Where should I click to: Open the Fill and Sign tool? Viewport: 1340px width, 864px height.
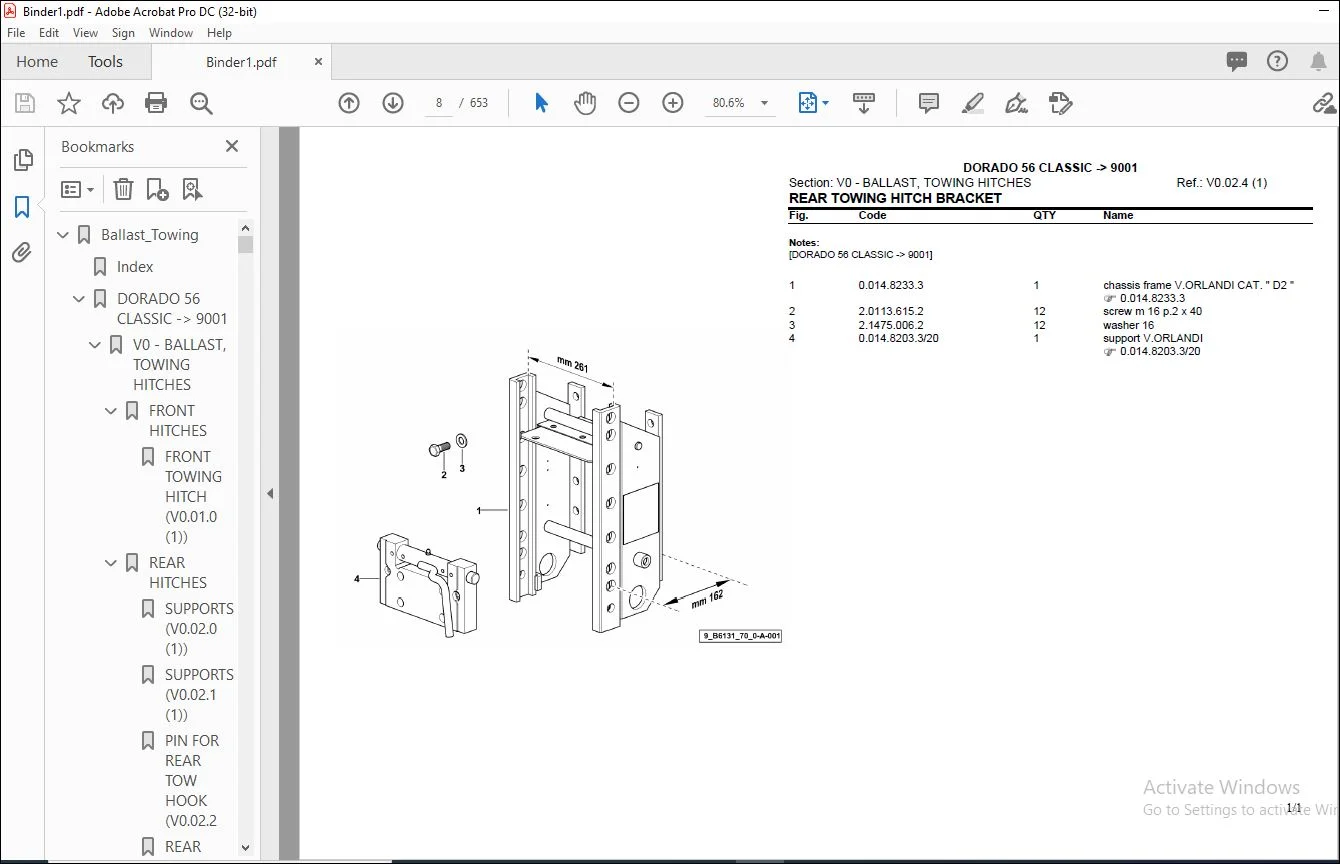pyautogui.click(x=1017, y=103)
